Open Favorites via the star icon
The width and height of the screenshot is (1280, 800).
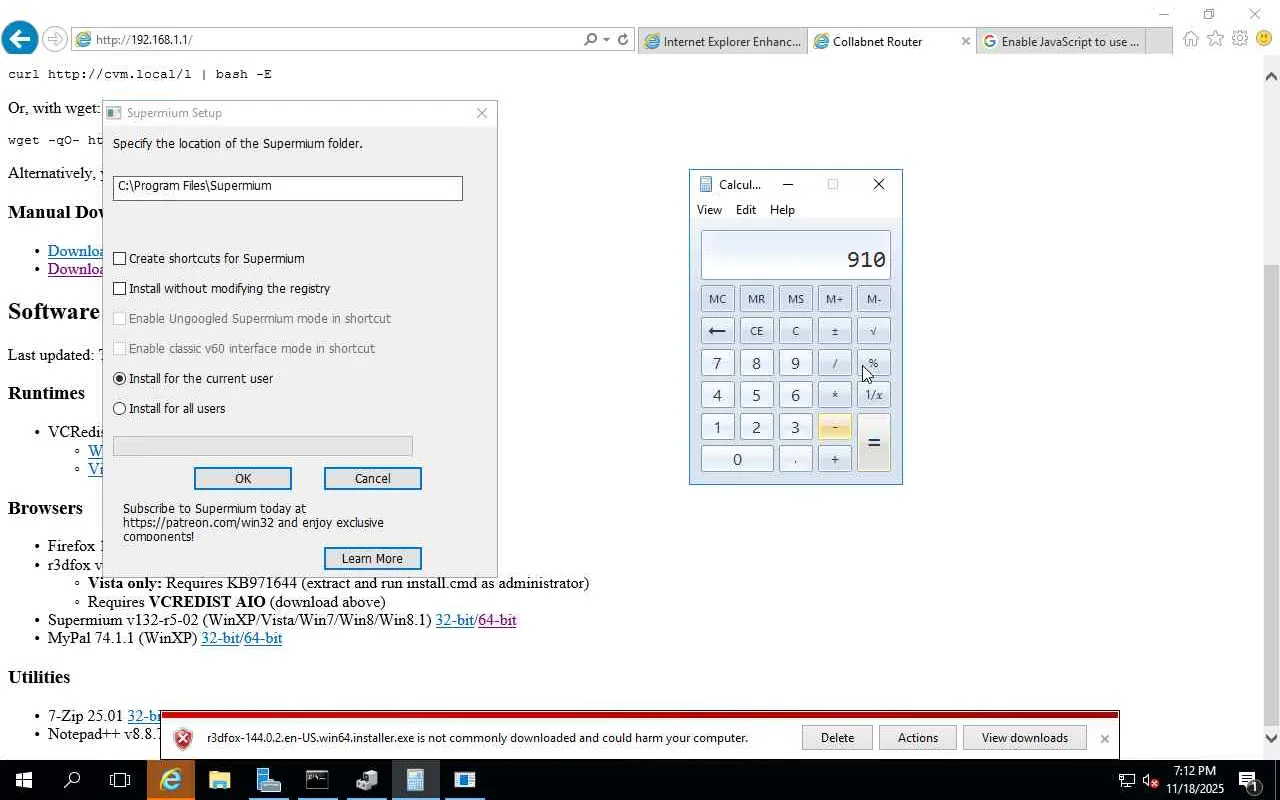tap(1215, 39)
